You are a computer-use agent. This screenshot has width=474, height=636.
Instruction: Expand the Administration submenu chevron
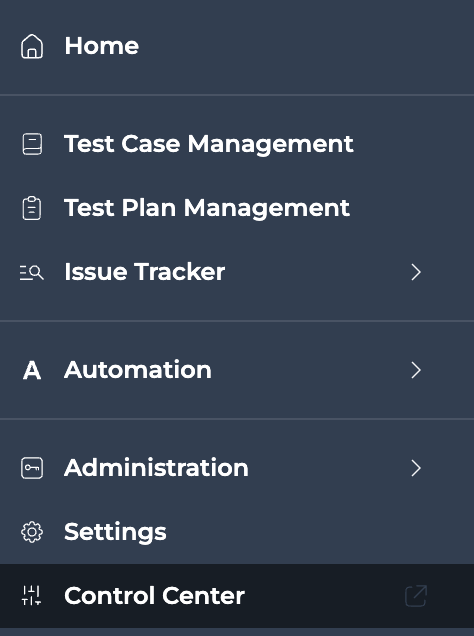pos(416,468)
